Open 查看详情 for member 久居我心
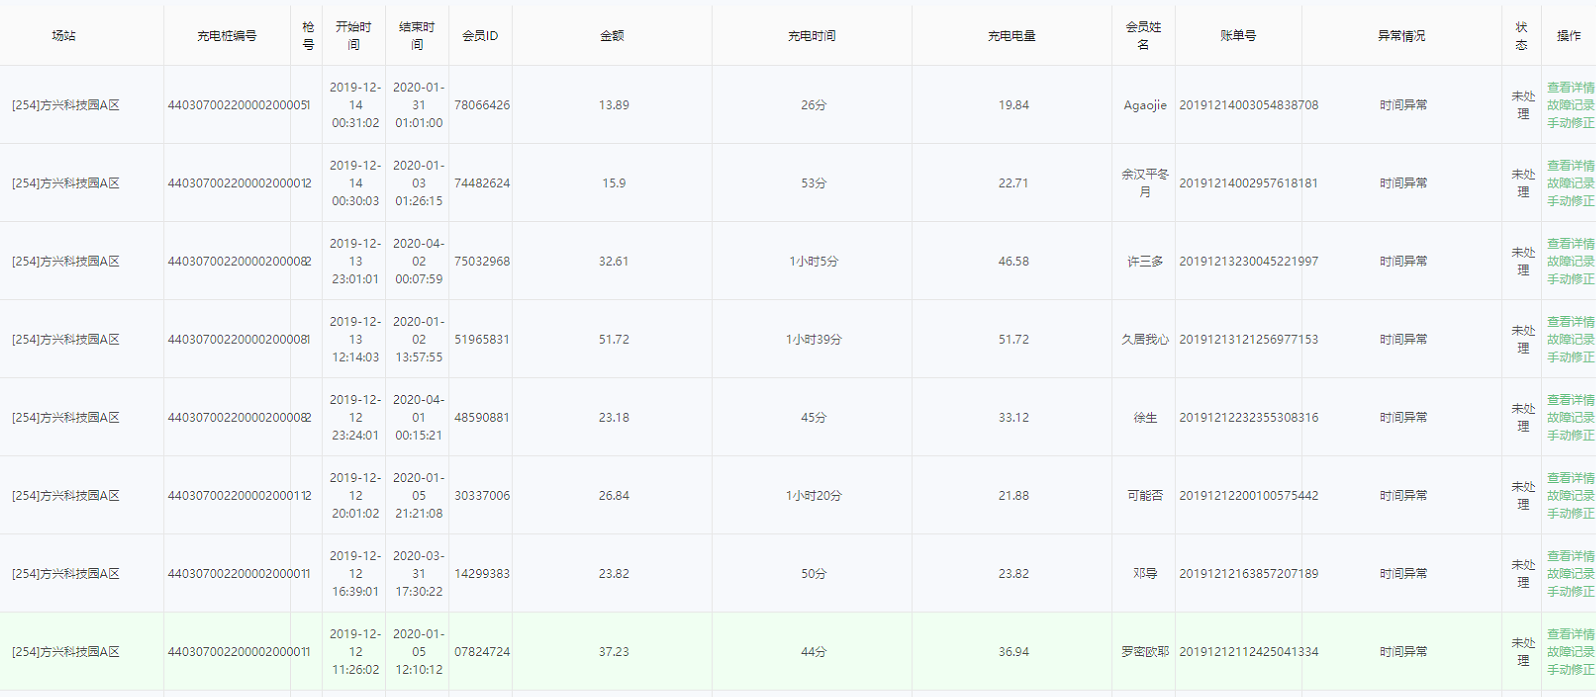Screen dimensions: 1596x697 point(1570,322)
